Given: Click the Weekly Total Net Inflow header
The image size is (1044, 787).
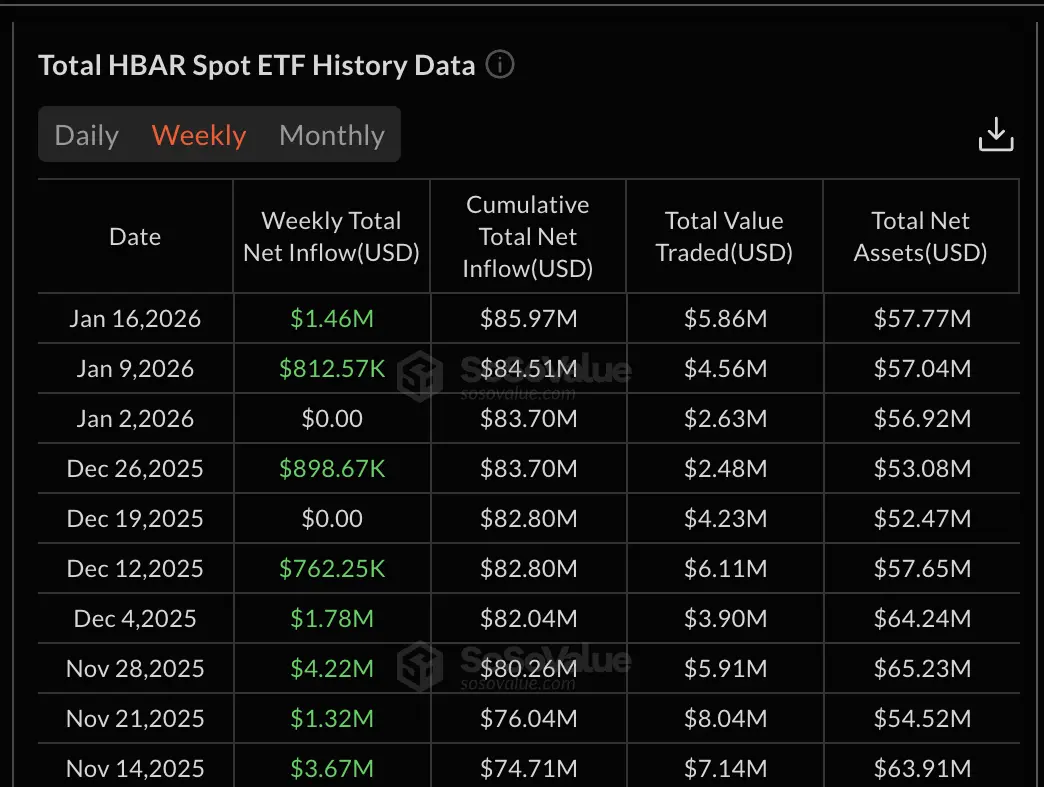Looking at the screenshot, I should [330, 236].
